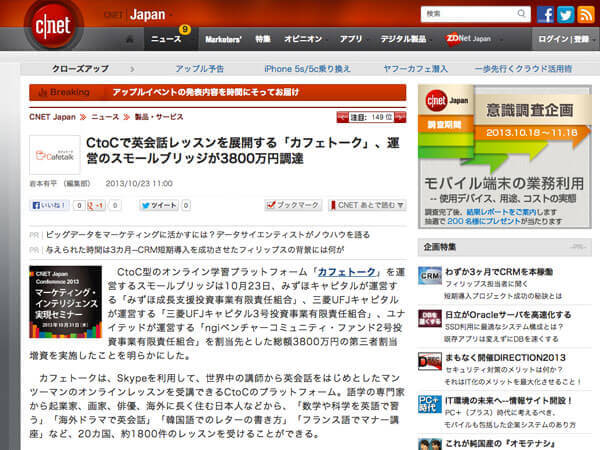This screenshot has height=450, width=600.
Task: Click the カフェトーク hyperlink in article
Action: pyautogui.click(x=347, y=272)
